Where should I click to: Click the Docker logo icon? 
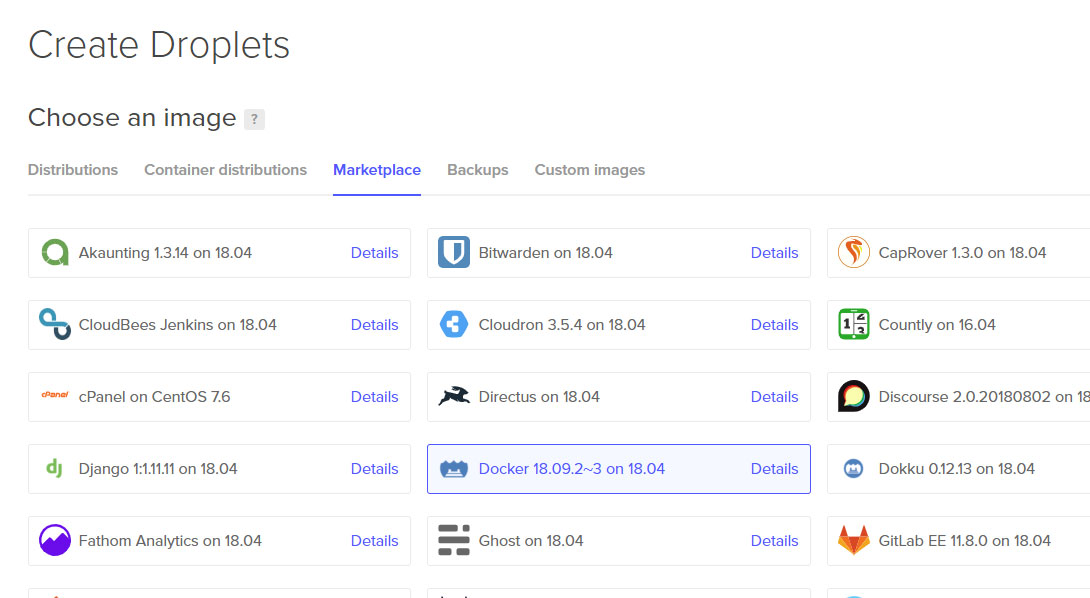click(454, 469)
